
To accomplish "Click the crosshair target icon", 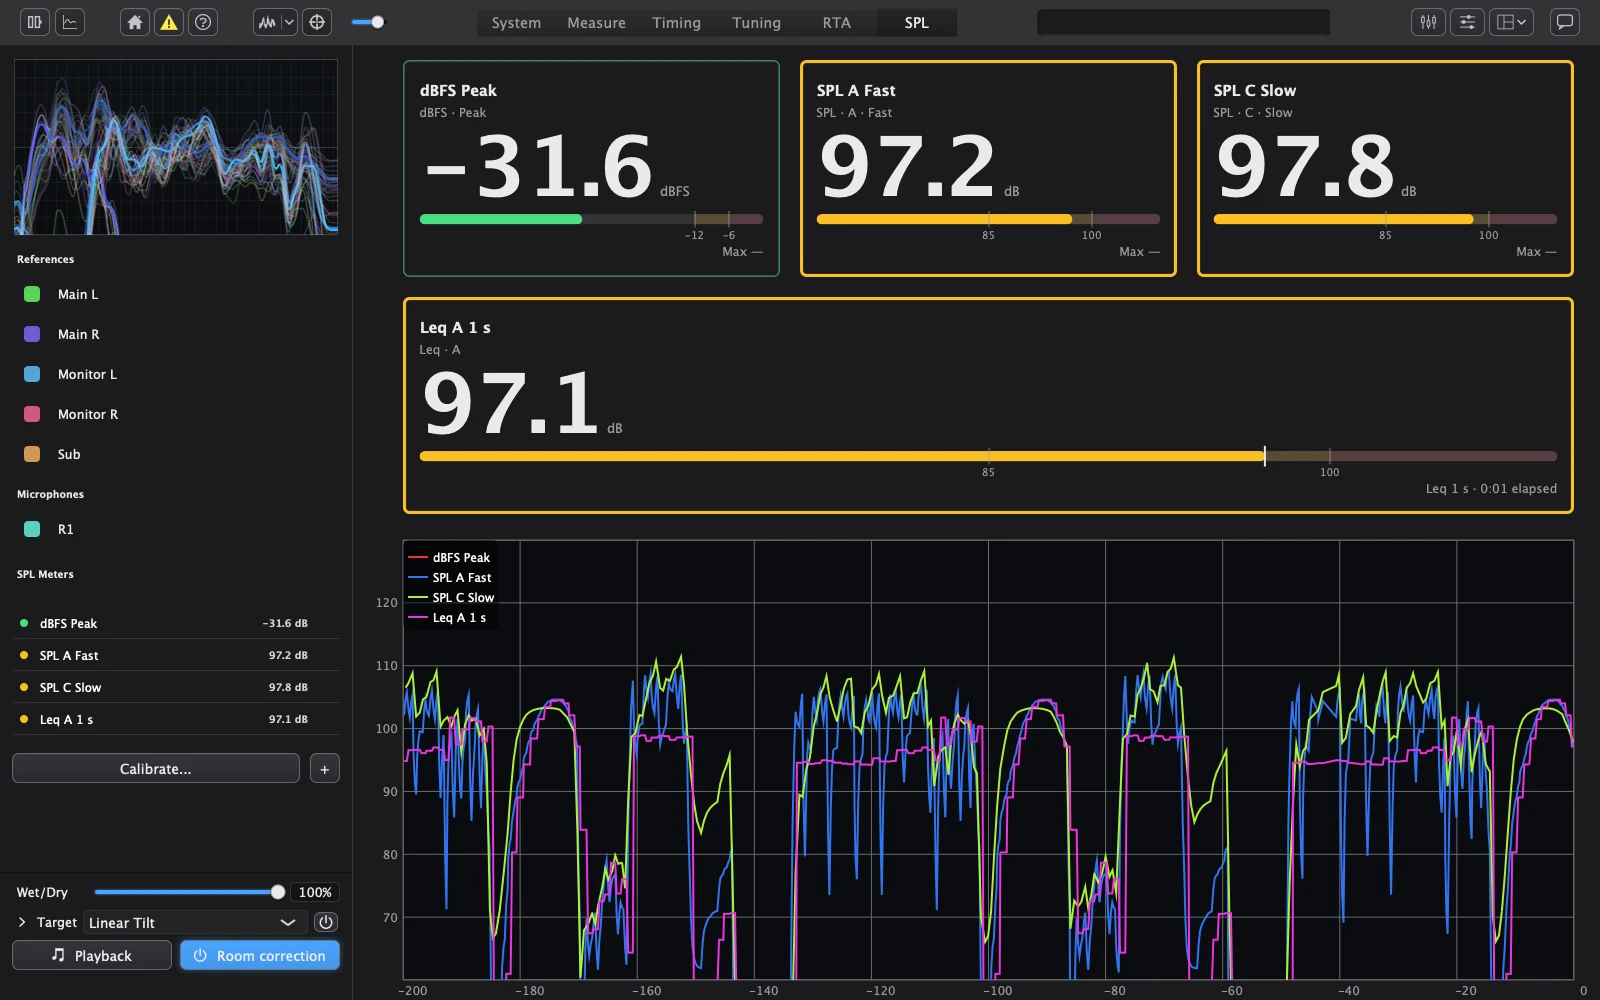I will click(317, 22).
